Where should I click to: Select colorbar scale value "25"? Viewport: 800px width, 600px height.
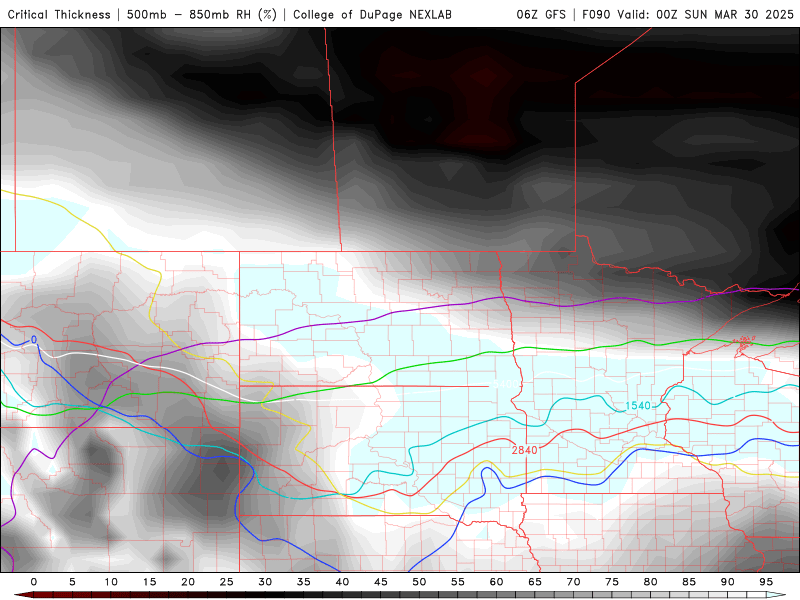(226, 582)
